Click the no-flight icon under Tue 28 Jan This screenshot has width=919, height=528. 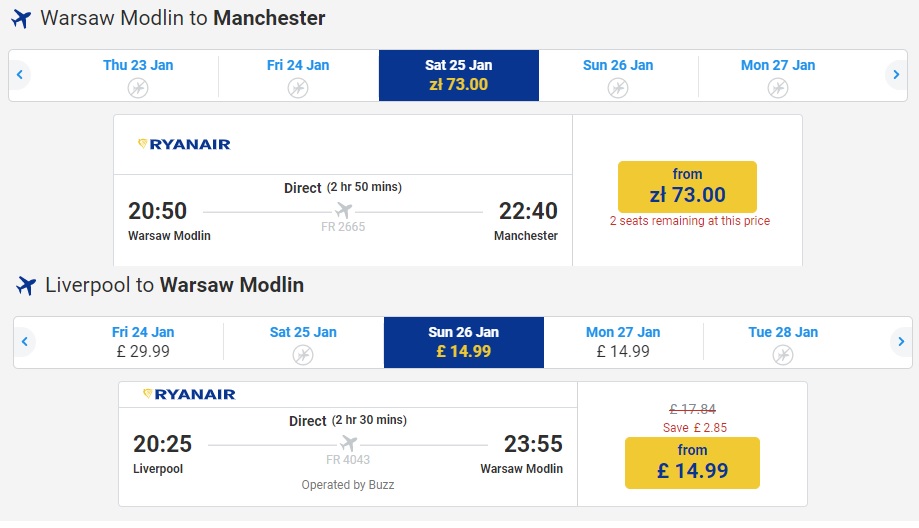pos(783,355)
